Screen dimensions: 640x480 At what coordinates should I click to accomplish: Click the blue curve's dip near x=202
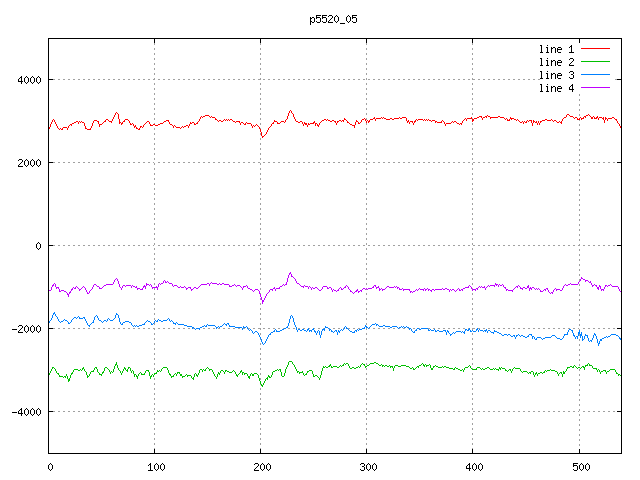tap(263, 344)
